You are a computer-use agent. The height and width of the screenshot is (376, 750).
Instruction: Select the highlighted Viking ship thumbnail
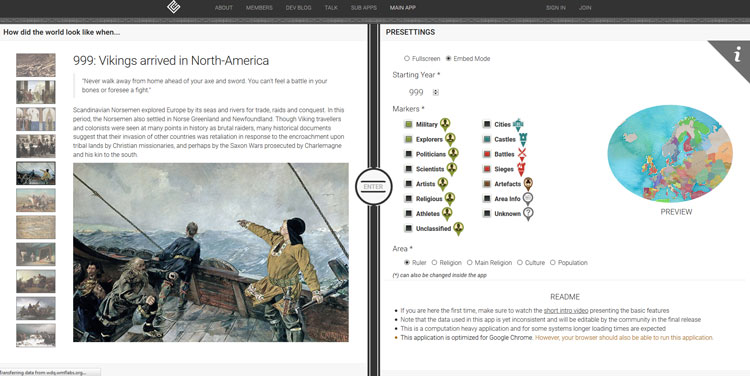tap(36, 173)
